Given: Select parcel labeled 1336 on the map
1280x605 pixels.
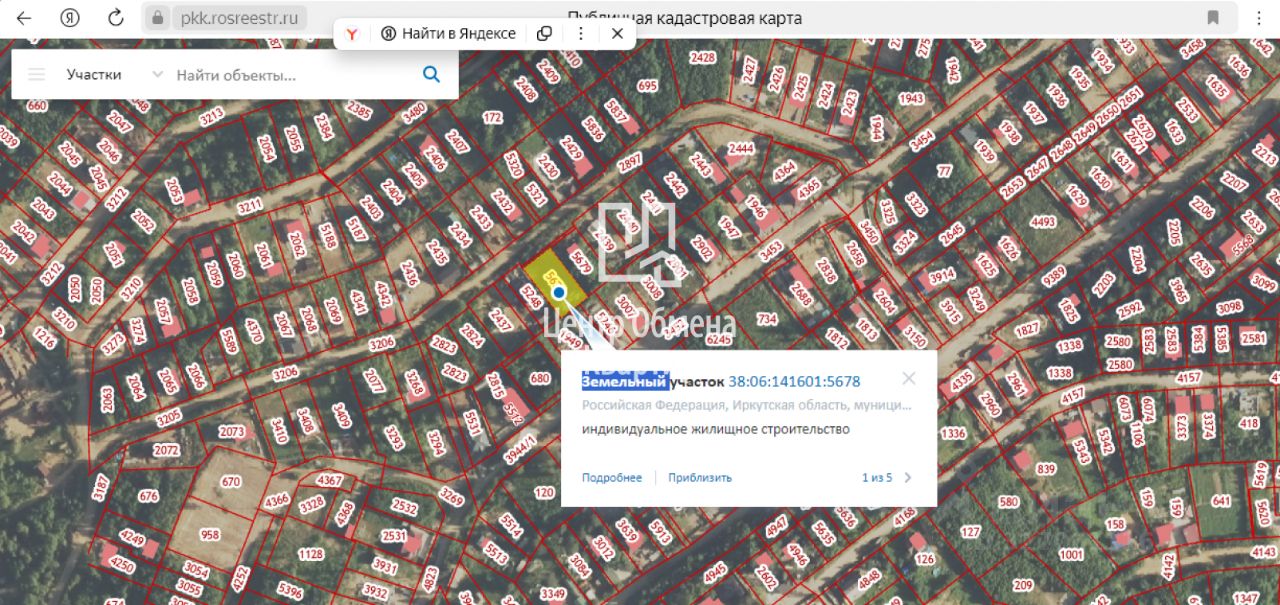Looking at the screenshot, I should (953, 433).
